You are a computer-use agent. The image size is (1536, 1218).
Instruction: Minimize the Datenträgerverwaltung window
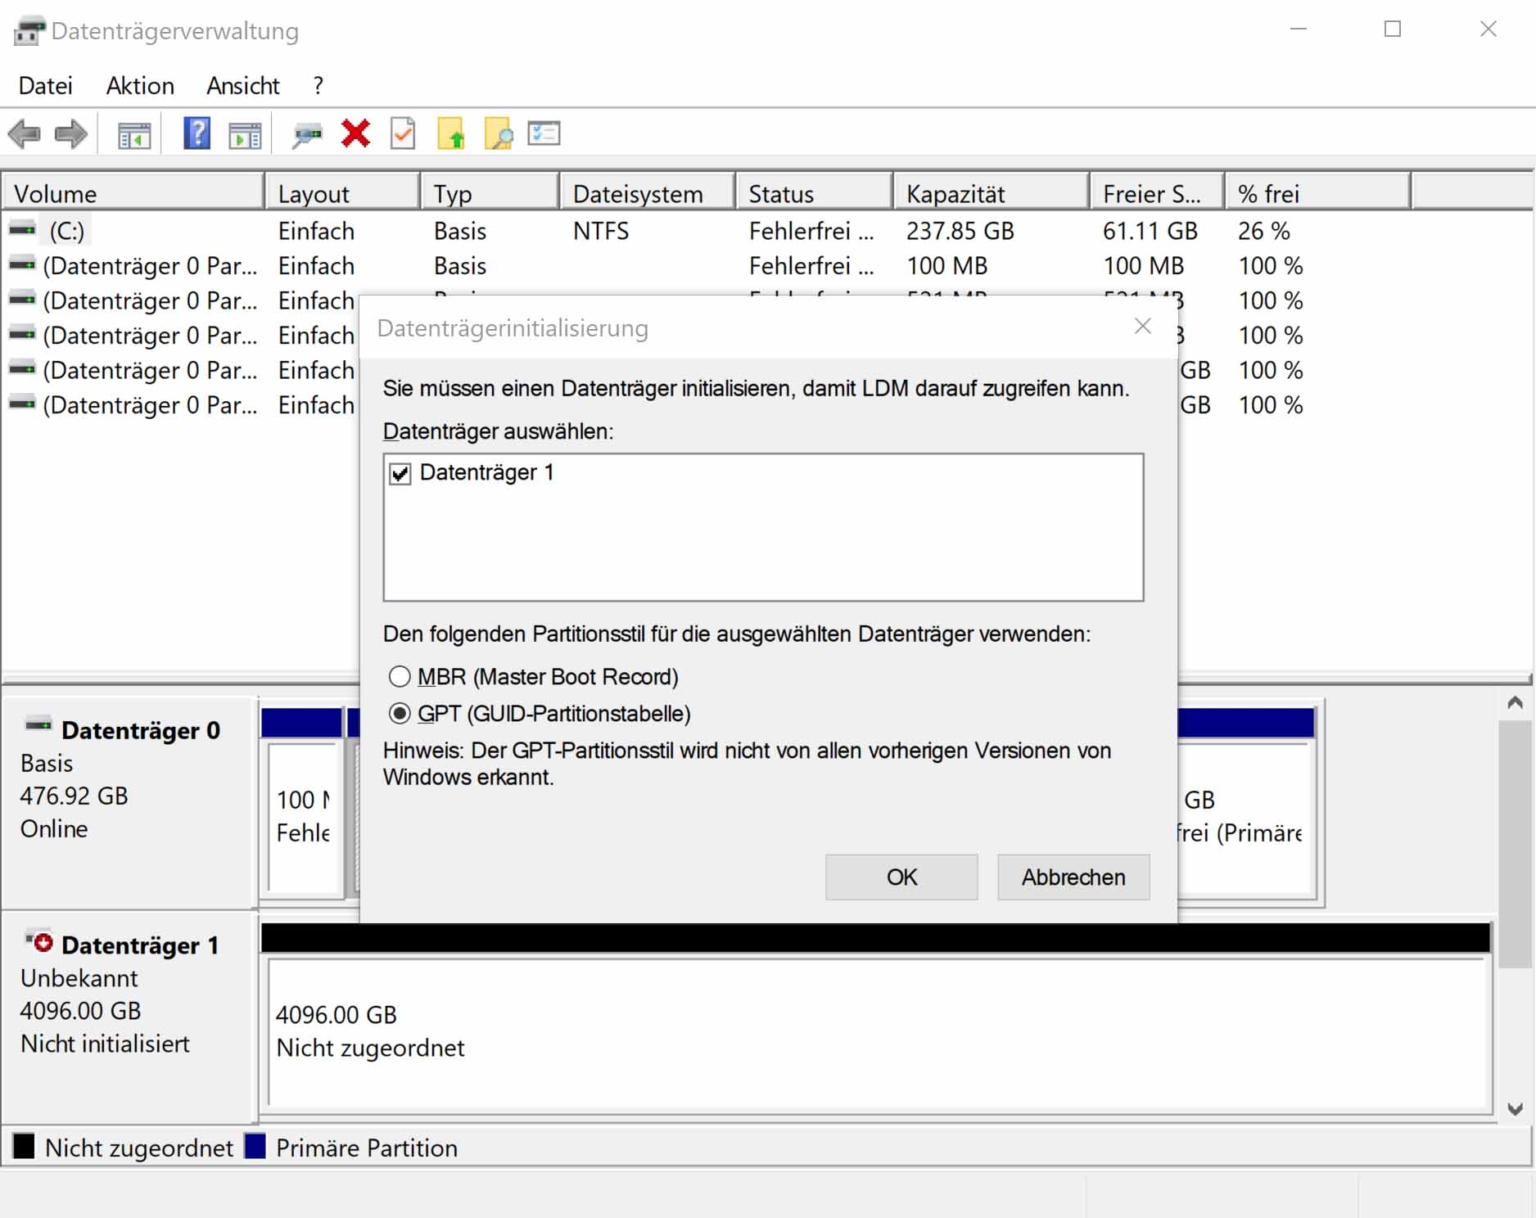tap(1299, 29)
